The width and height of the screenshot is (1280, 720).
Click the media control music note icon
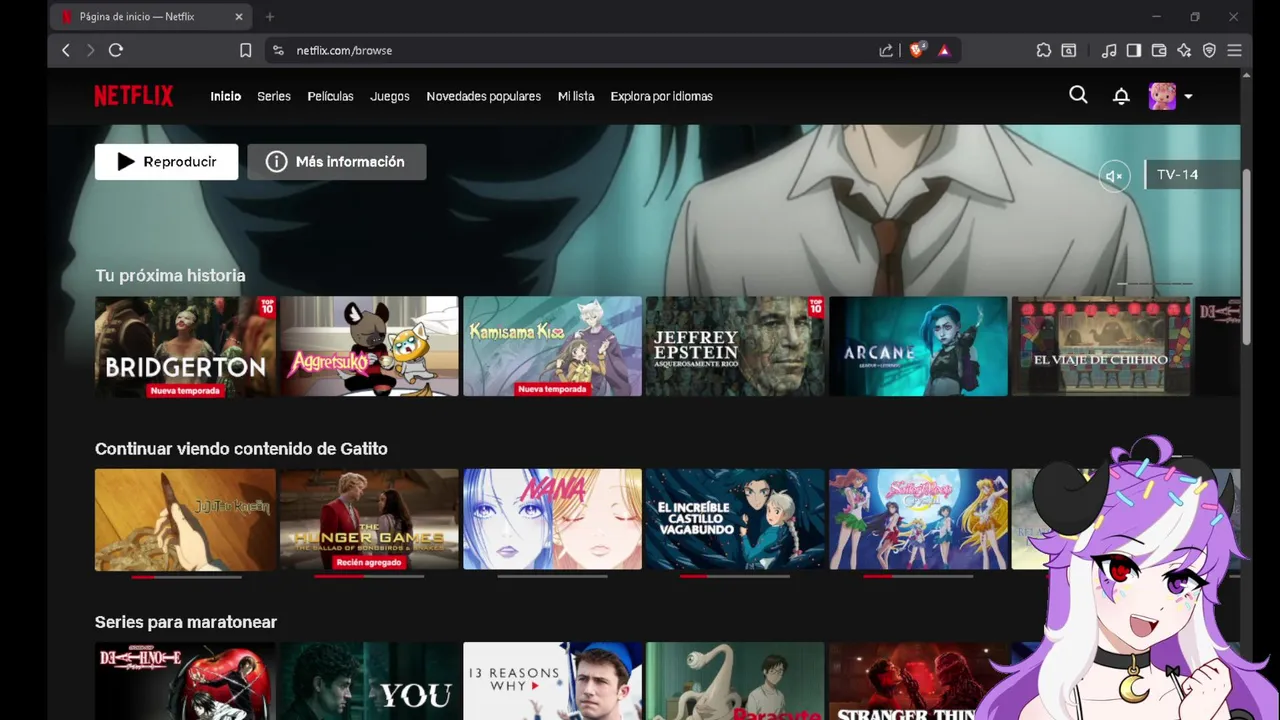pos(1109,50)
